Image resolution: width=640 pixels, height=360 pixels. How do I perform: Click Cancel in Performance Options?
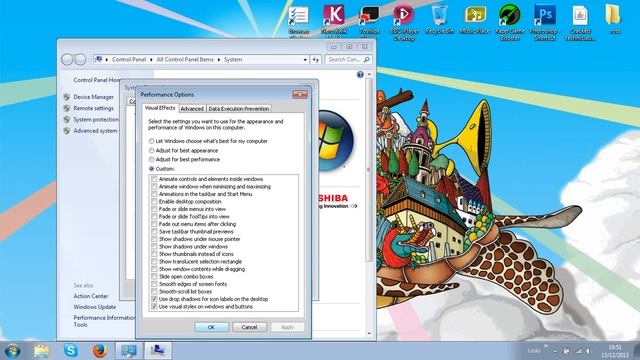pyautogui.click(x=249, y=327)
